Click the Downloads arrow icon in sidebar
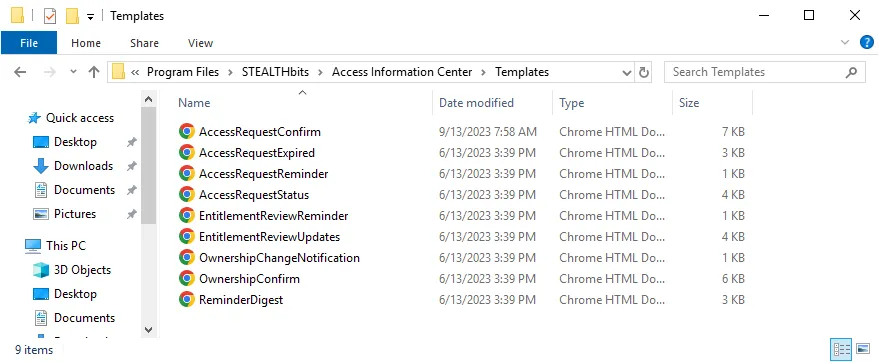This screenshot has width=879, height=362. [41, 166]
